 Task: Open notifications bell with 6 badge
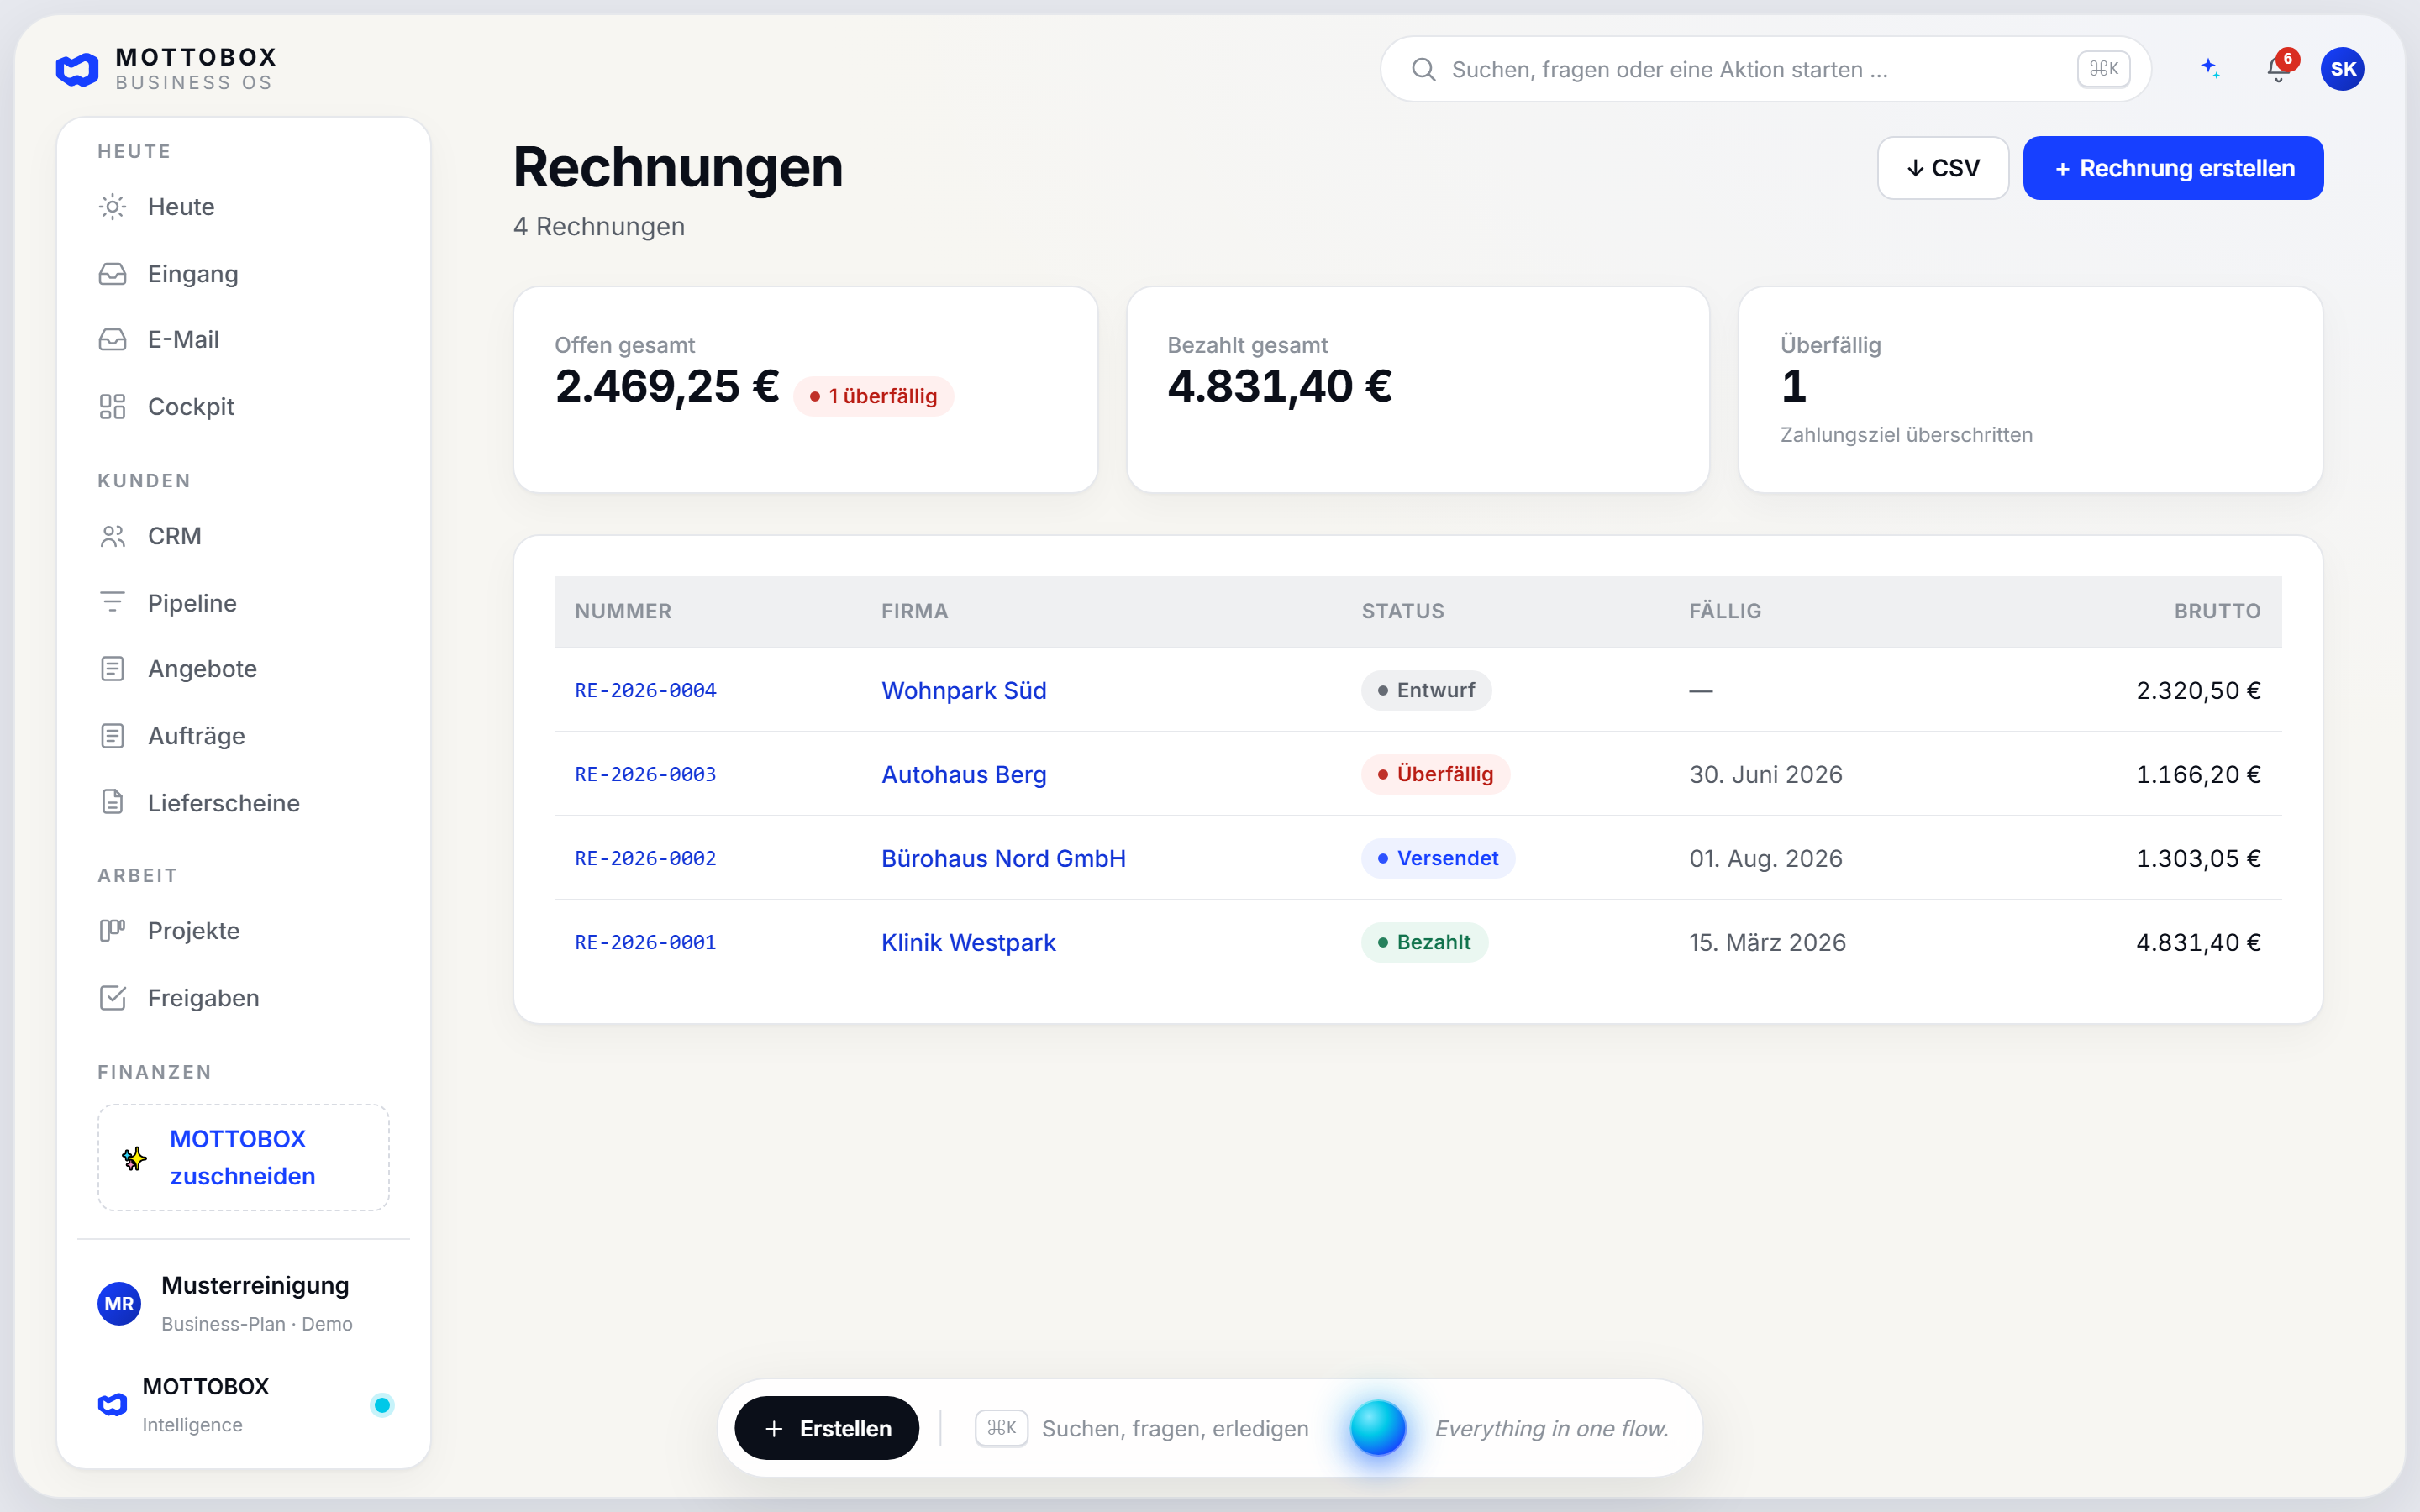tap(2278, 68)
